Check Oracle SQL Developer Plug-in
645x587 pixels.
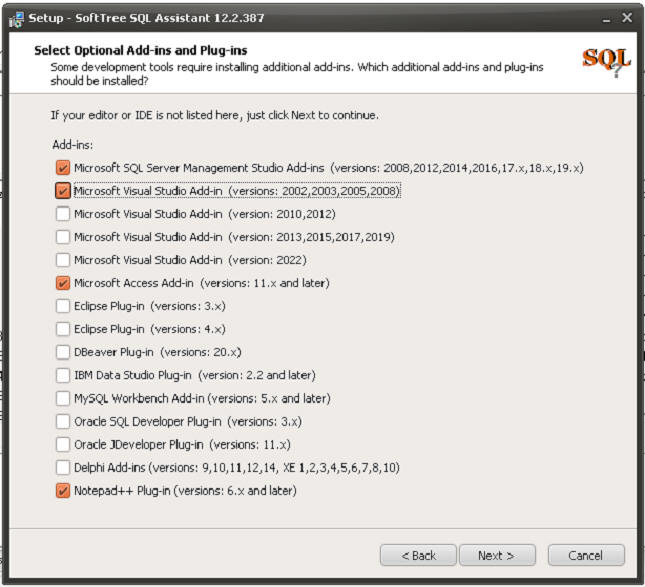point(63,421)
